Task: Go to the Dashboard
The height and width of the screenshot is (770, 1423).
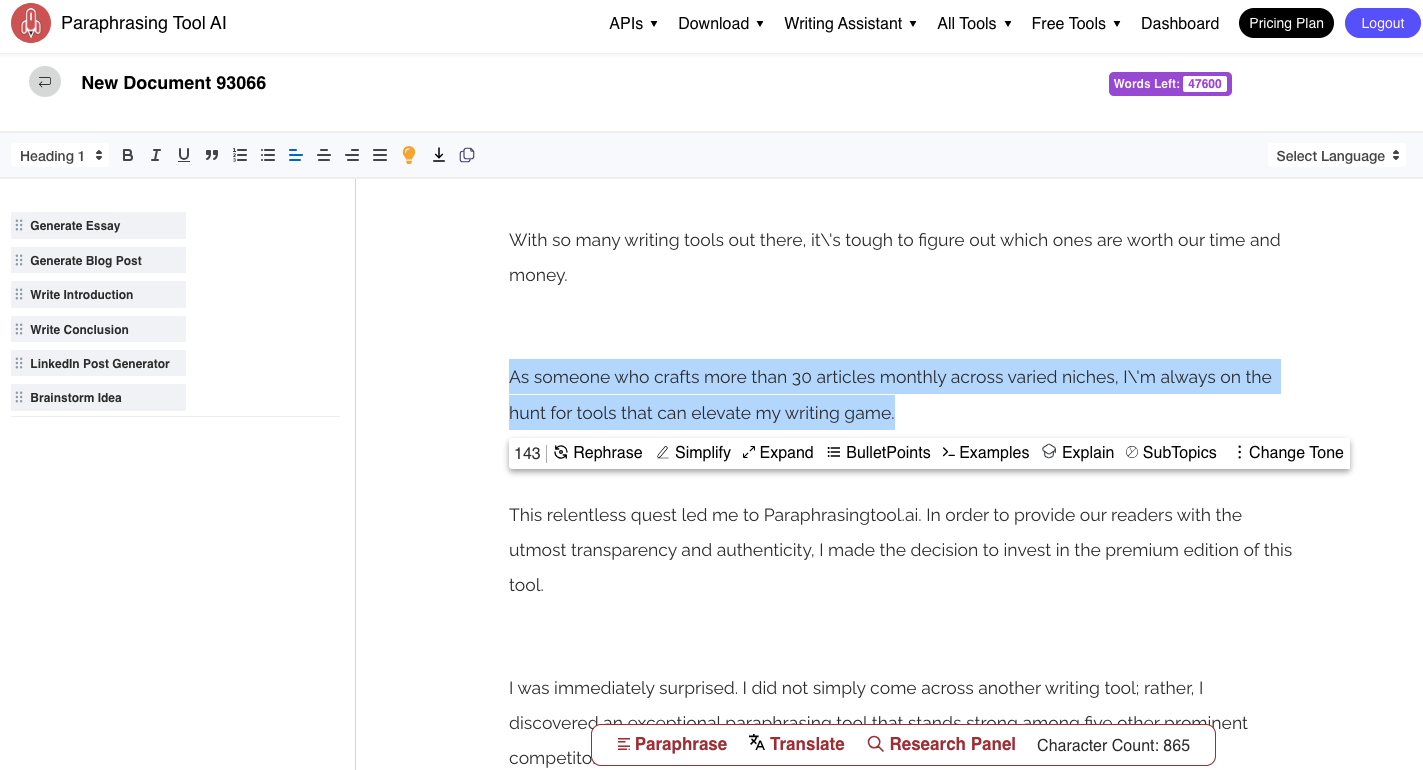Action: 1180,23
